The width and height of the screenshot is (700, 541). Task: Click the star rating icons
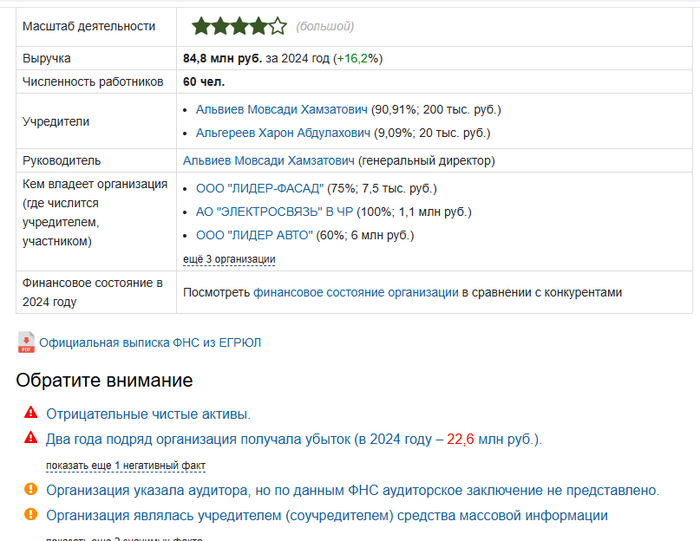click(239, 26)
